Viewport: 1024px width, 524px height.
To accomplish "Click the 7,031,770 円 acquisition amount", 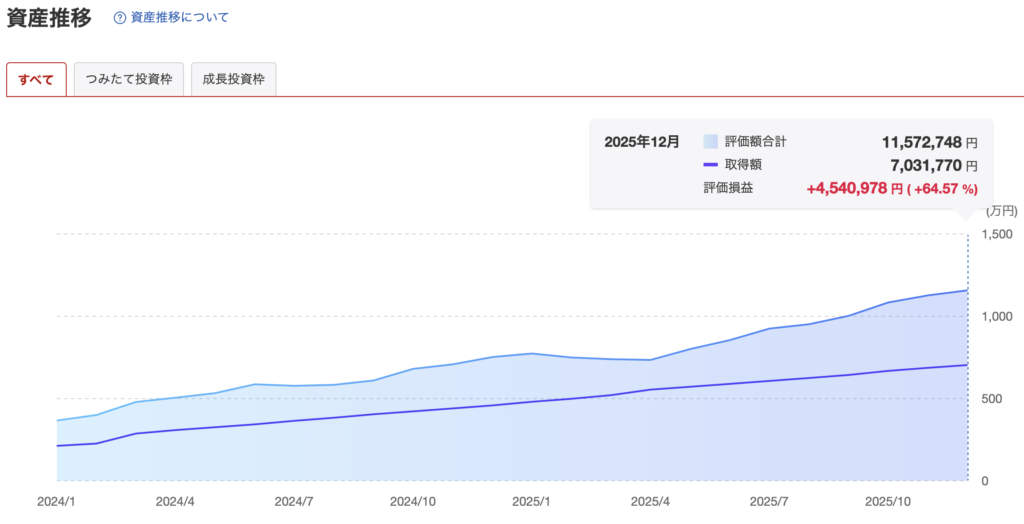I will [929, 165].
